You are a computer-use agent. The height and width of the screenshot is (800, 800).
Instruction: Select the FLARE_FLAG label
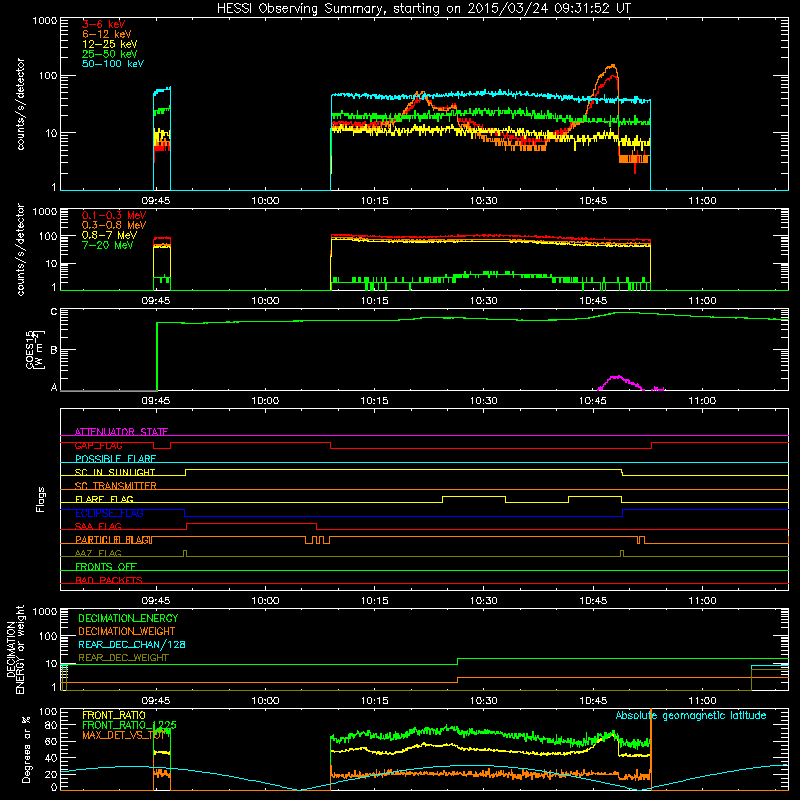[x=104, y=499]
